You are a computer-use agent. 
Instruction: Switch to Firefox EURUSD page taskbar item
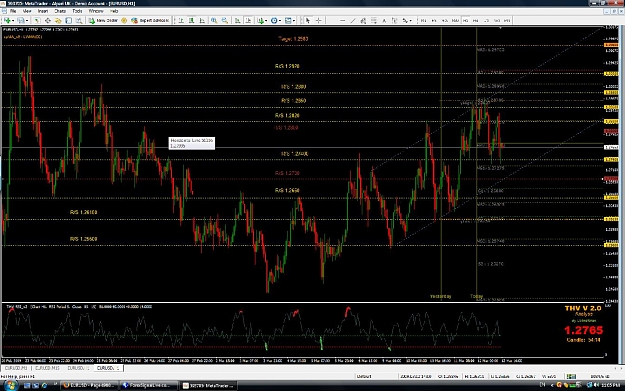coord(90,385)
